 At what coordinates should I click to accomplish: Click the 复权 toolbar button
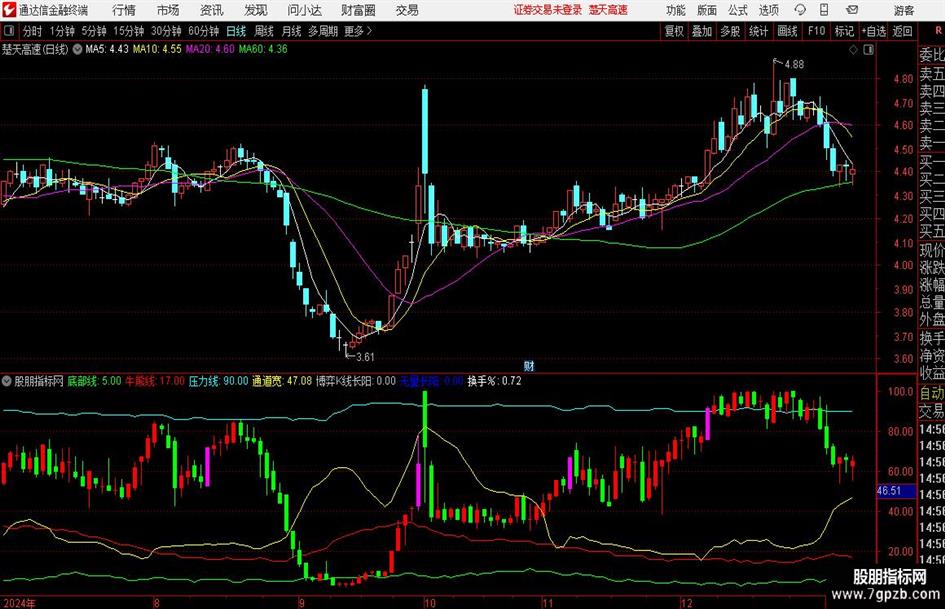(x=674, y=31)
